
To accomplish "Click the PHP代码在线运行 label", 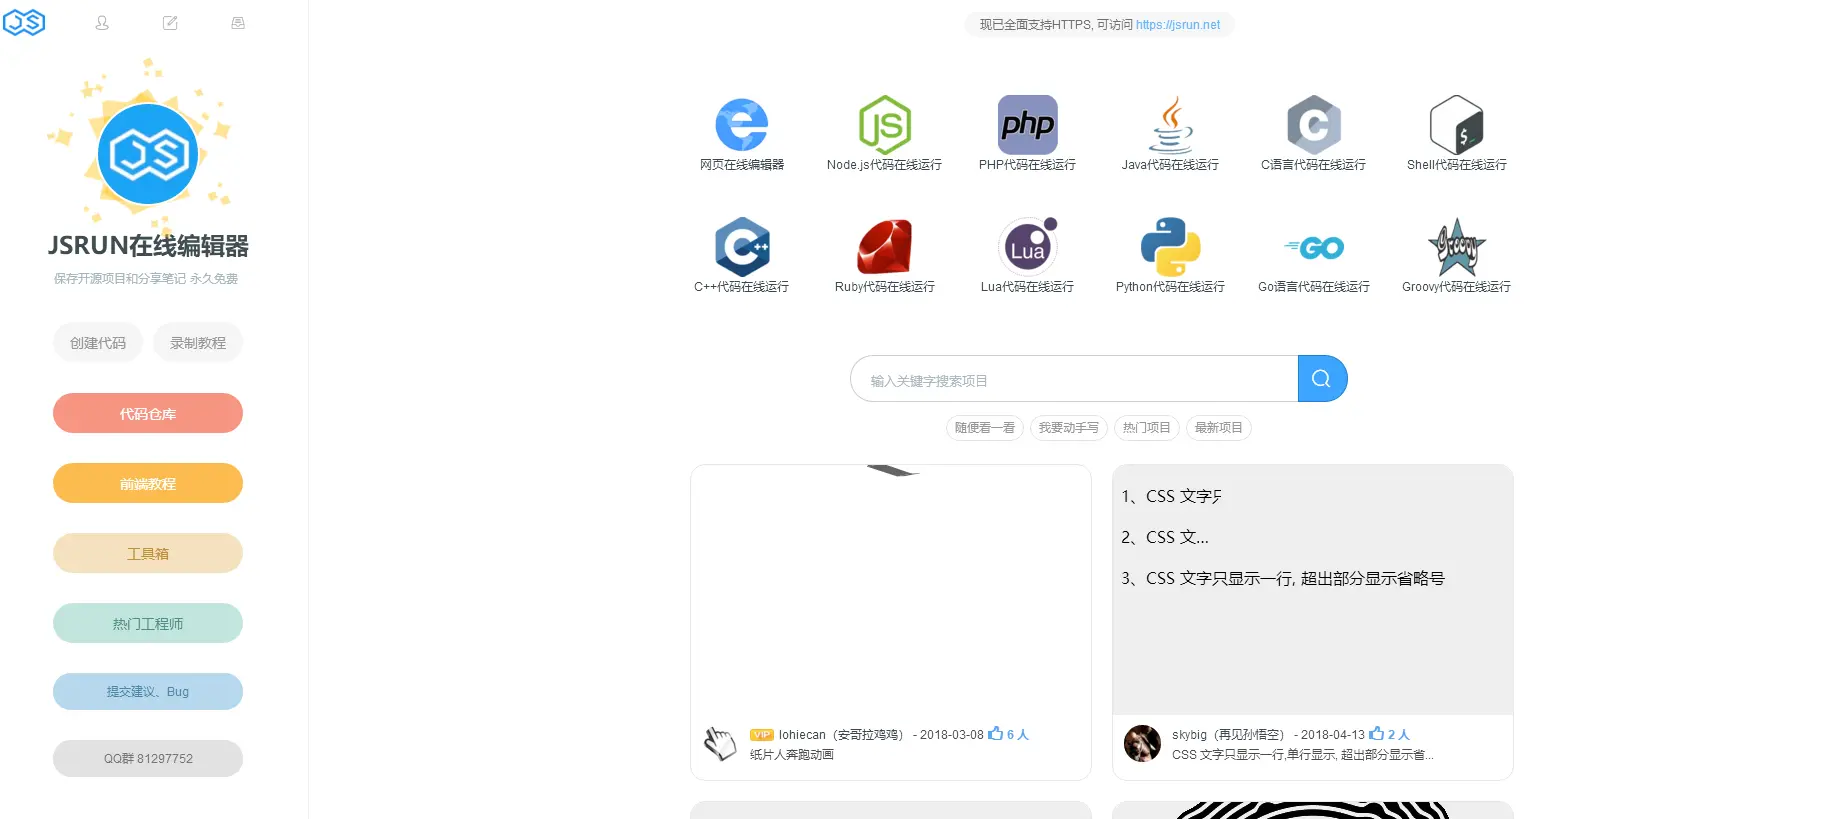I will [1028, 165].
